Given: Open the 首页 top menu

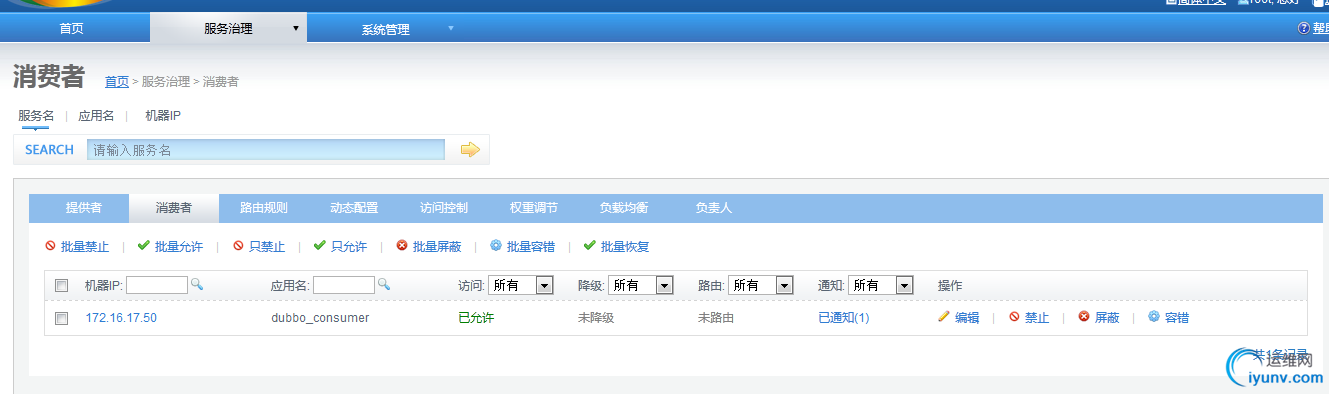Looking at the screenshot, I should (72, 29).
